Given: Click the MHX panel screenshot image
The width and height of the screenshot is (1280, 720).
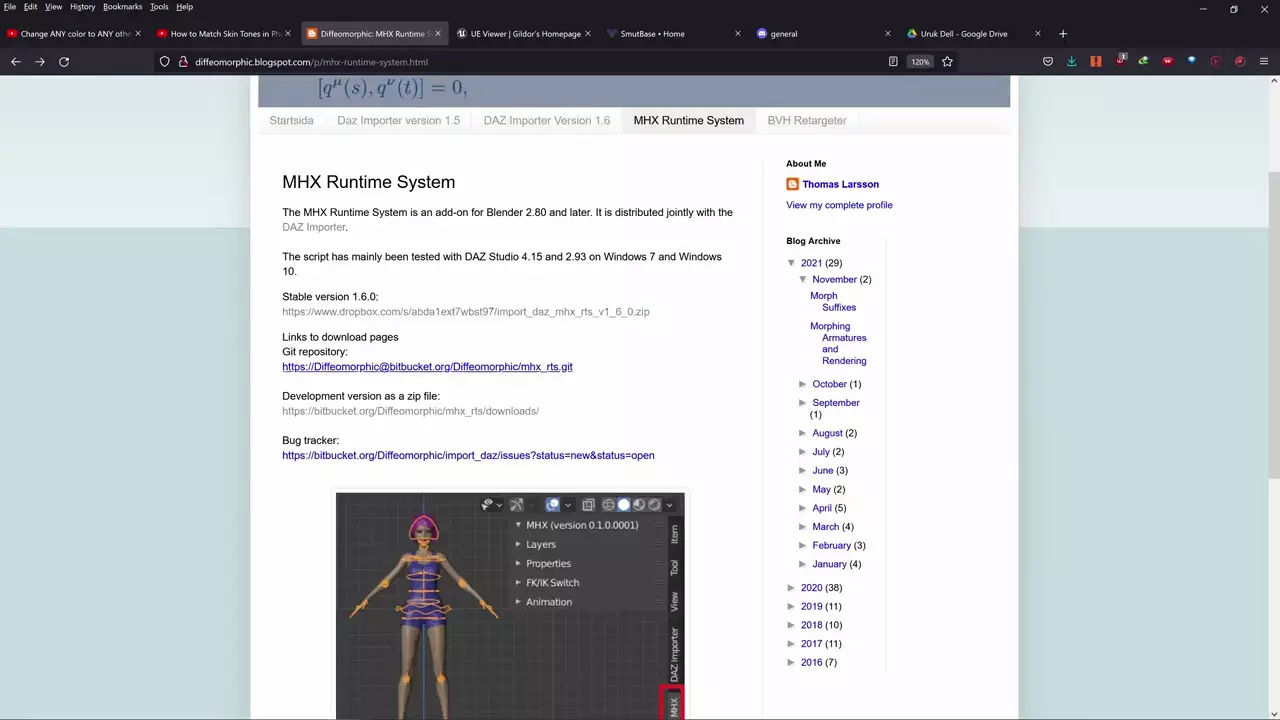Looking at the screenshot, I should [x=509, y=605].
